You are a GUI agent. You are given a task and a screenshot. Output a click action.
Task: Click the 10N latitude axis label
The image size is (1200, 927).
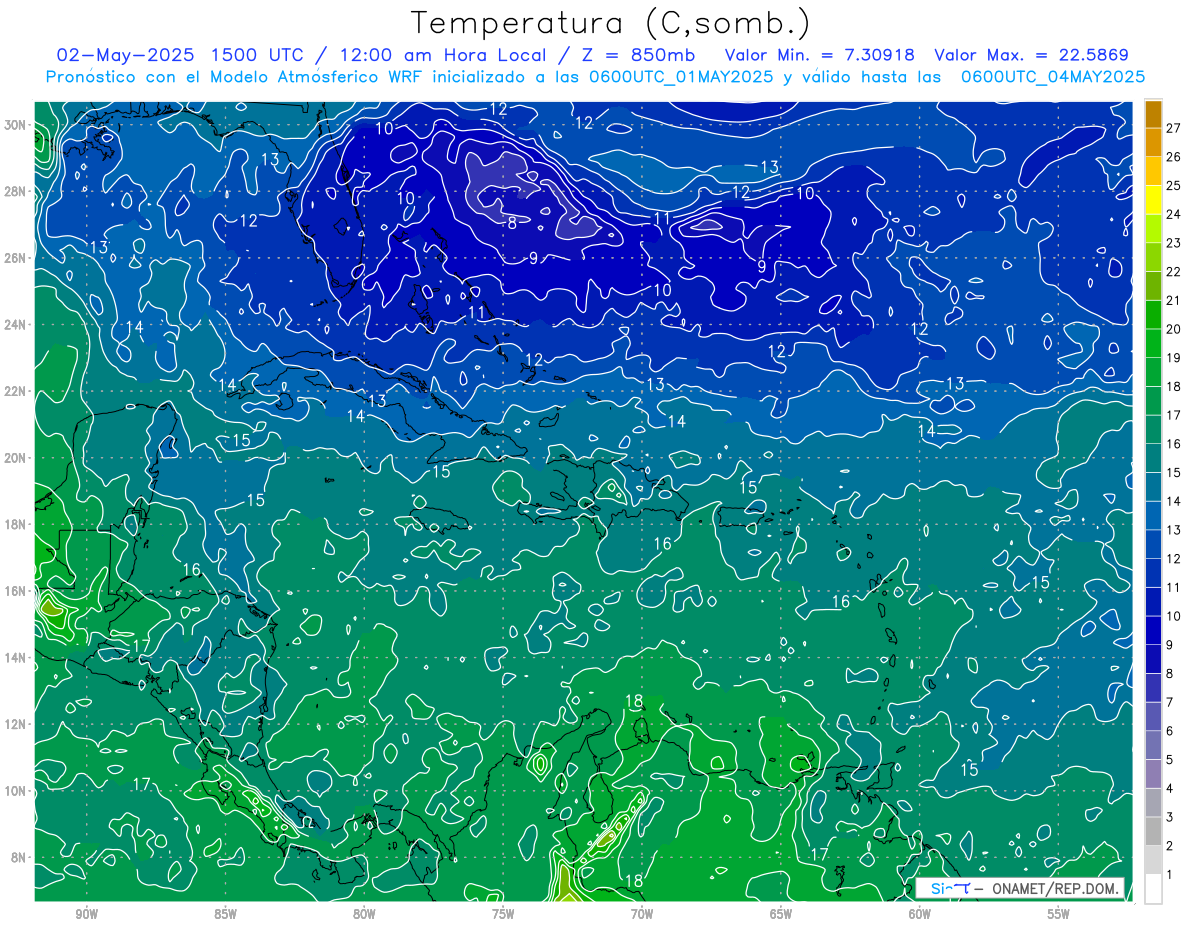point(15,791)
